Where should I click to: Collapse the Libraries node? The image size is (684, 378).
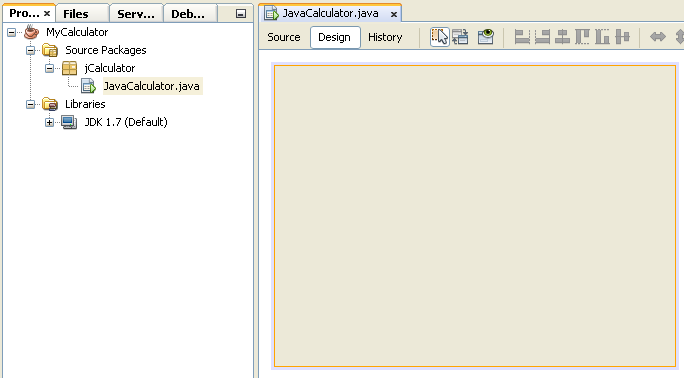coord(31,105)
